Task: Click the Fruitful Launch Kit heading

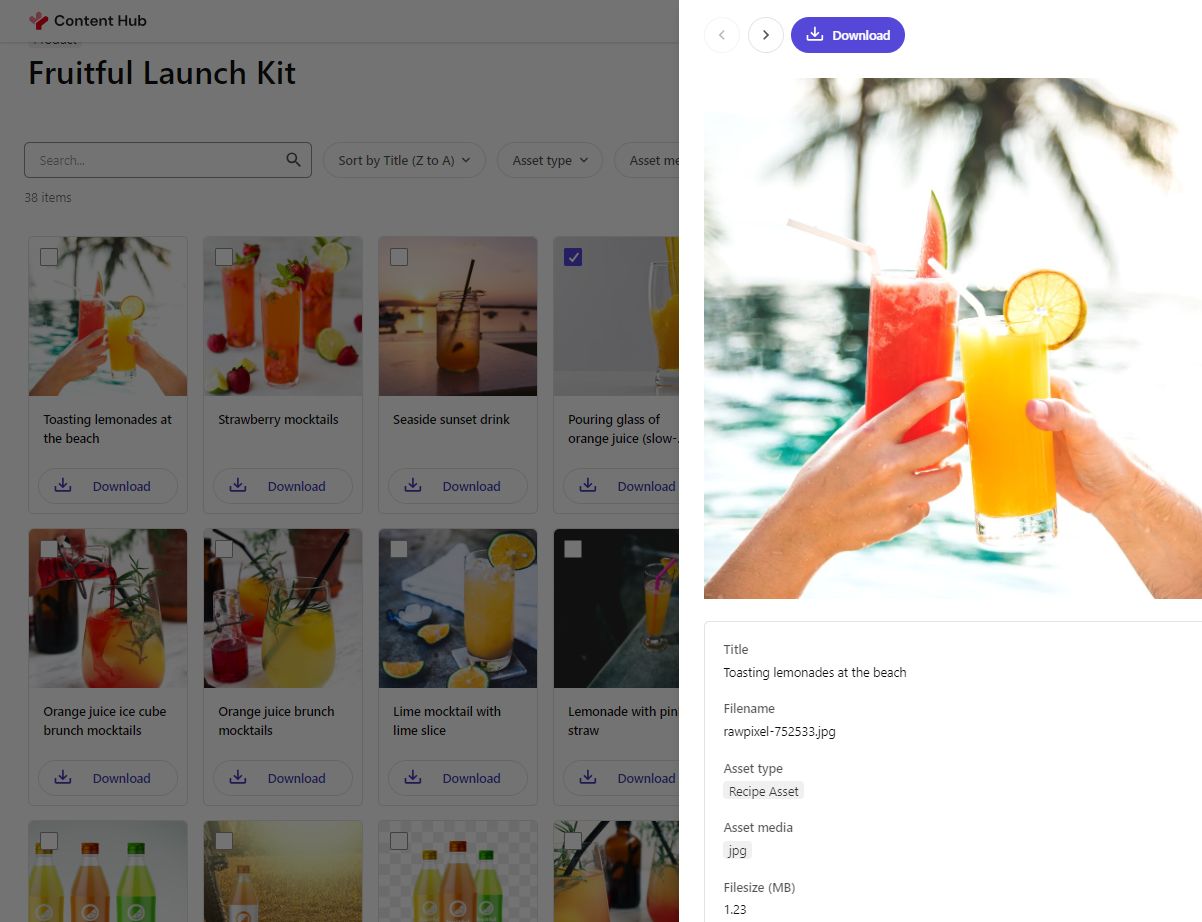Action: click(162, 73)
